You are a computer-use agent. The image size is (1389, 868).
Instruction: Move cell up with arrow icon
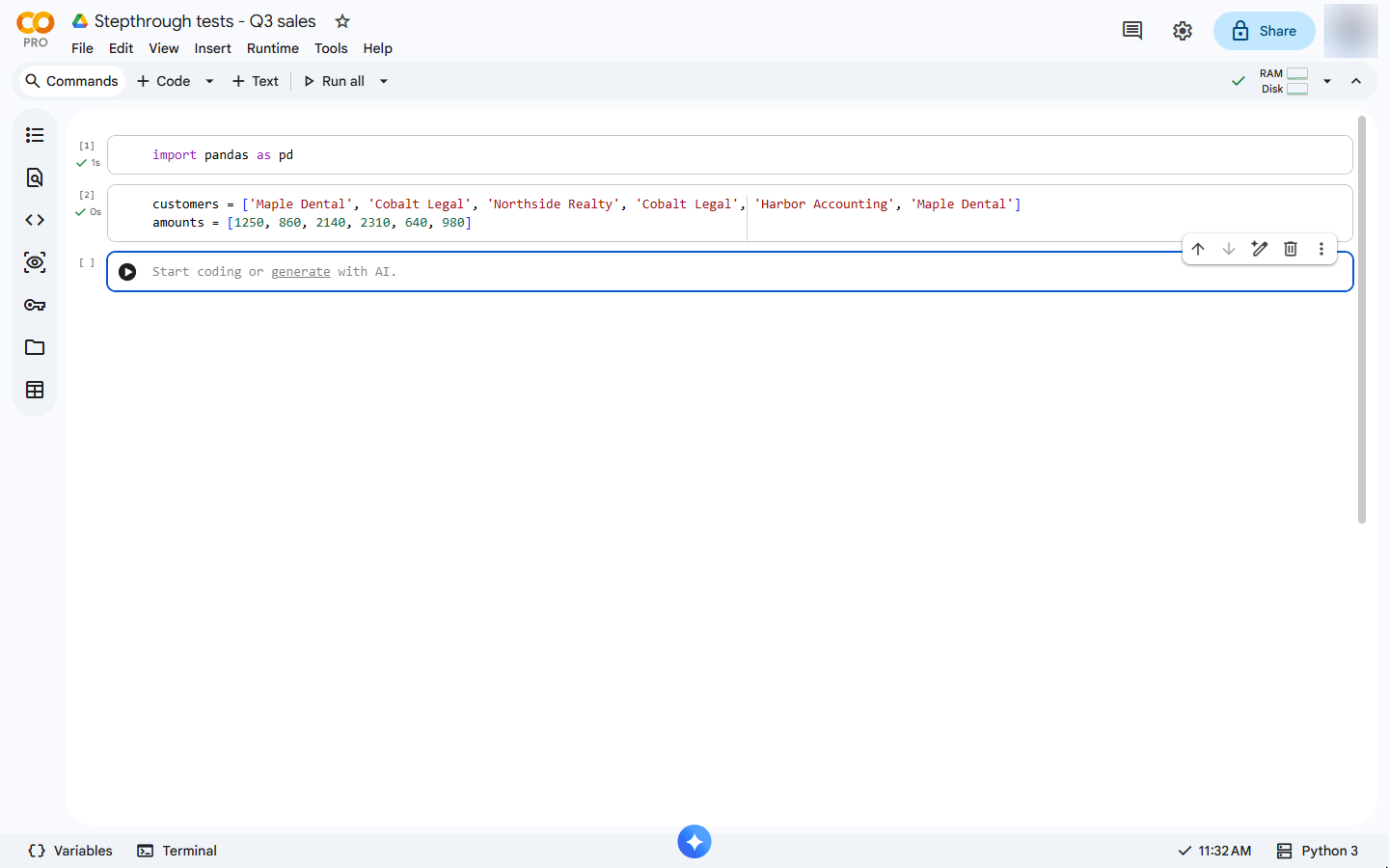click(1198, 249)
